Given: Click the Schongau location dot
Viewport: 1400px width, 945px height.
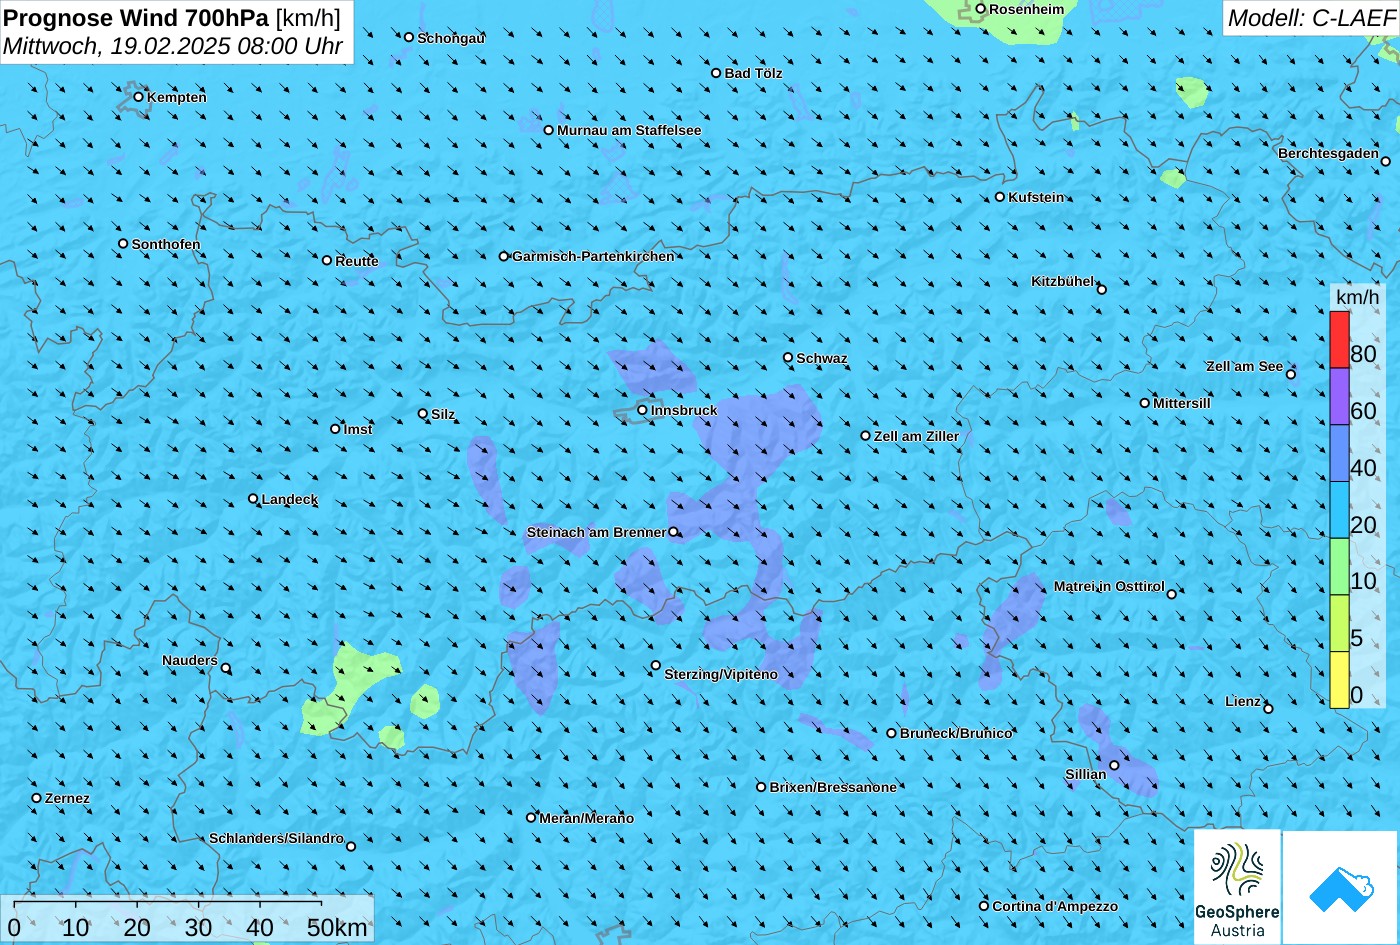Looking at the screenshot, I should coord(409,37).
